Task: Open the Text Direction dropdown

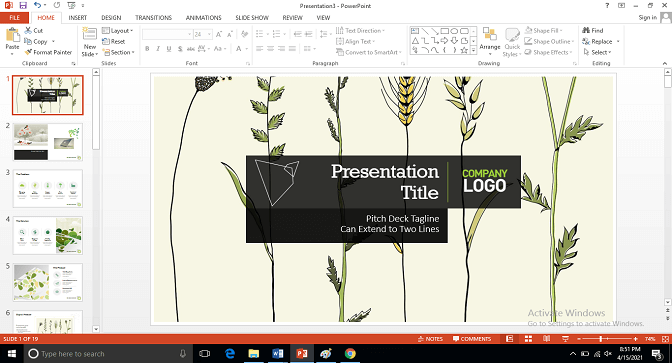Action: [x=360, y=30]
